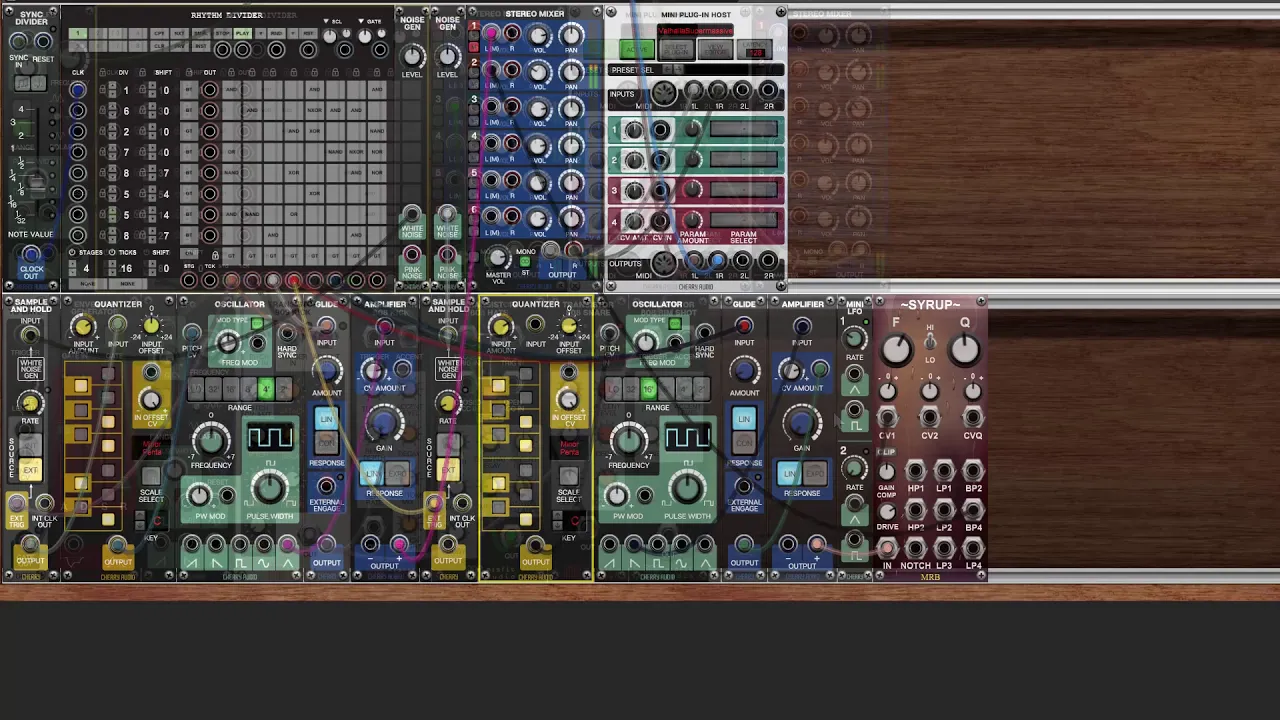1280x720 pixels.
Task: Click Syrup Q resonance knob
Action: click(964, 349)
